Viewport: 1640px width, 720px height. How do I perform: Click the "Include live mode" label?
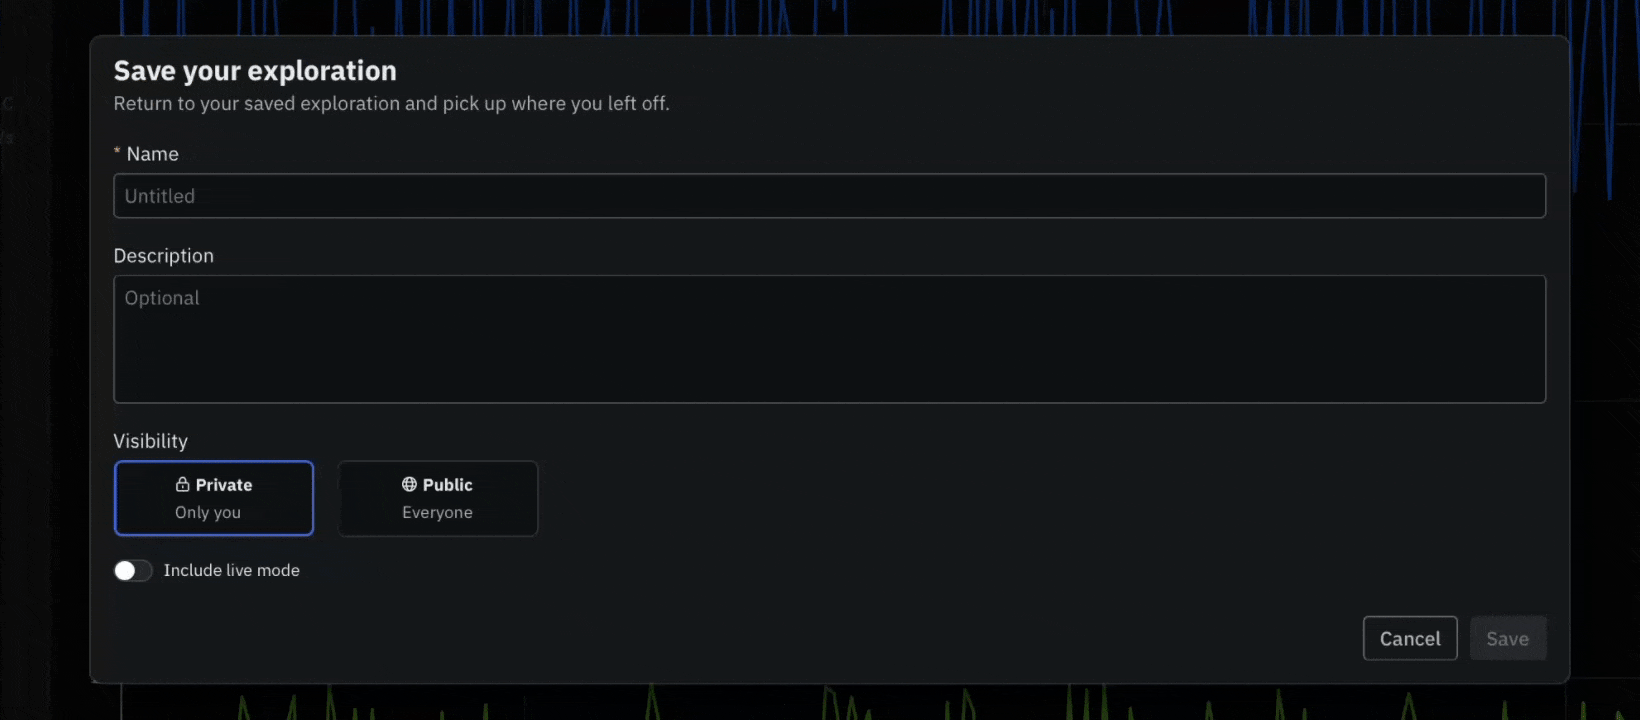[x=232, y=570]
